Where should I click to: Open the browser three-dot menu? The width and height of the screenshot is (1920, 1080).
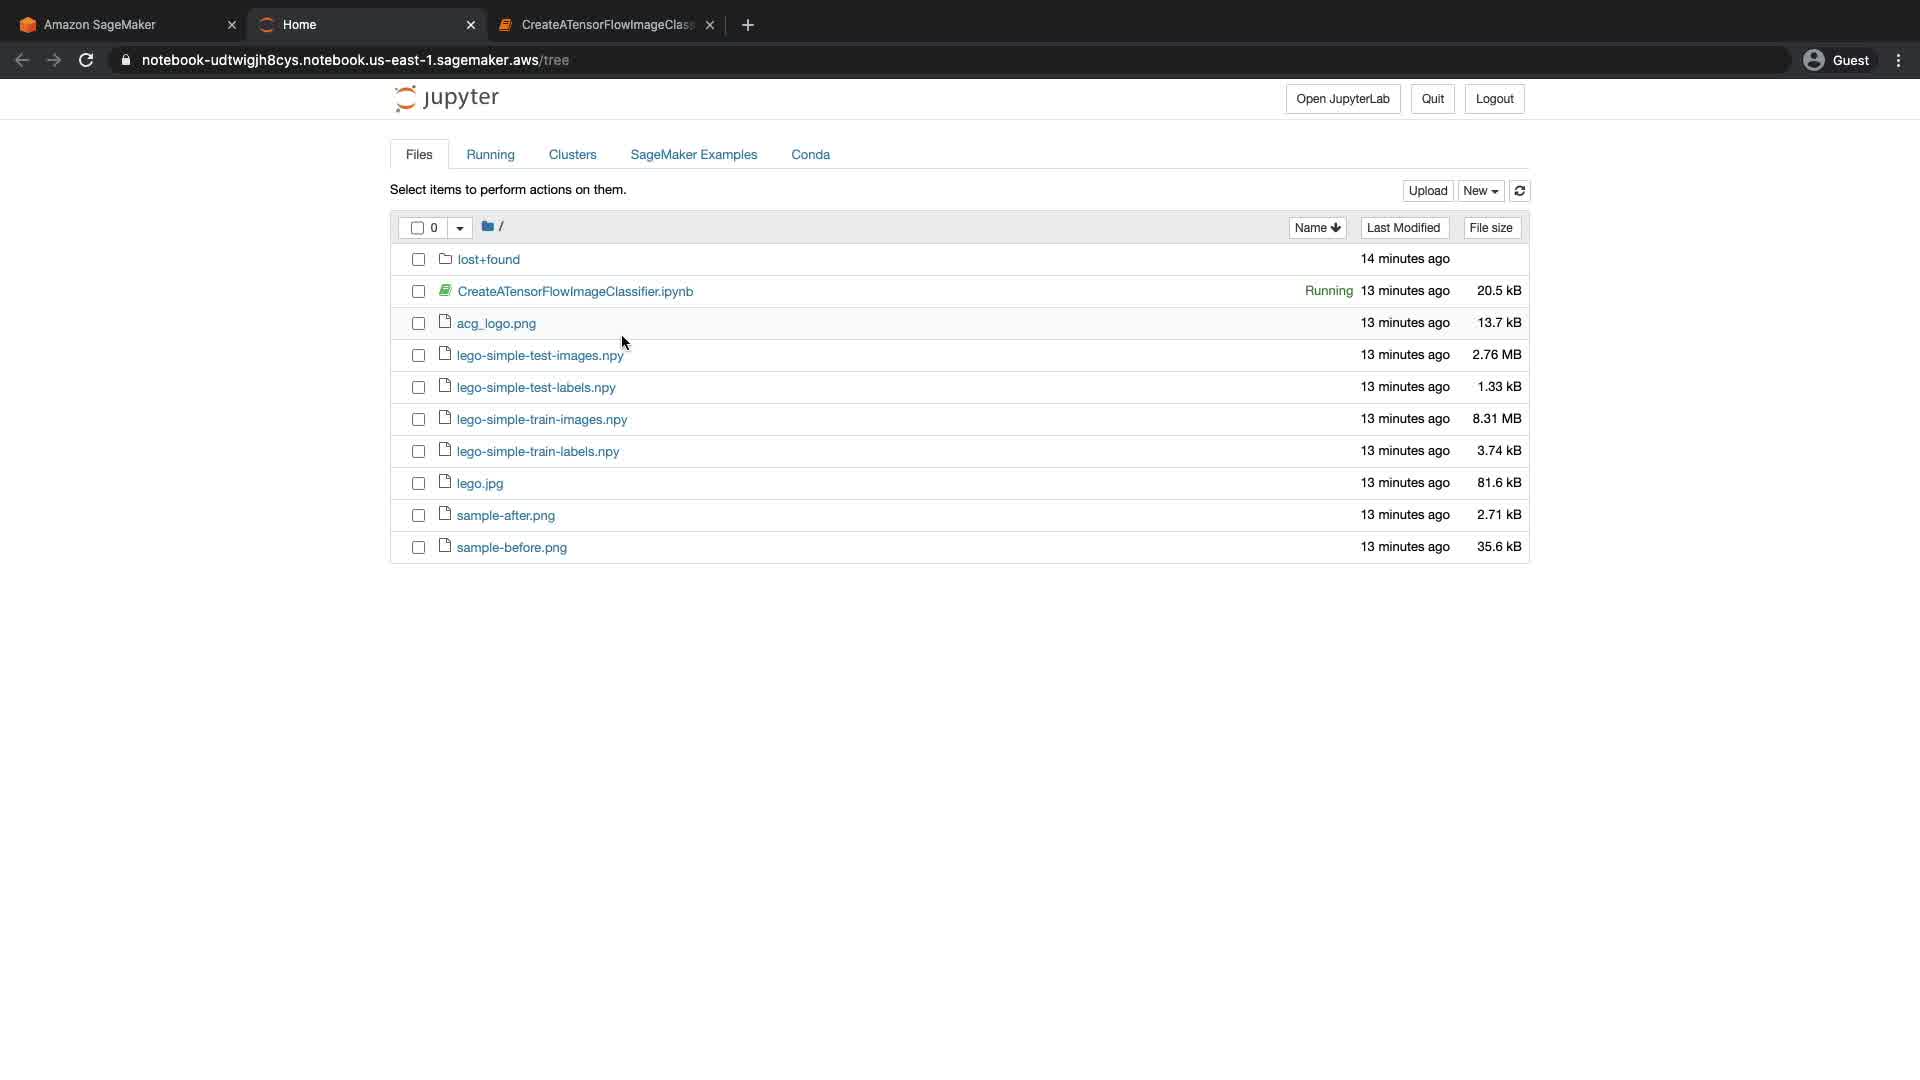click(x=1898, y=60)
